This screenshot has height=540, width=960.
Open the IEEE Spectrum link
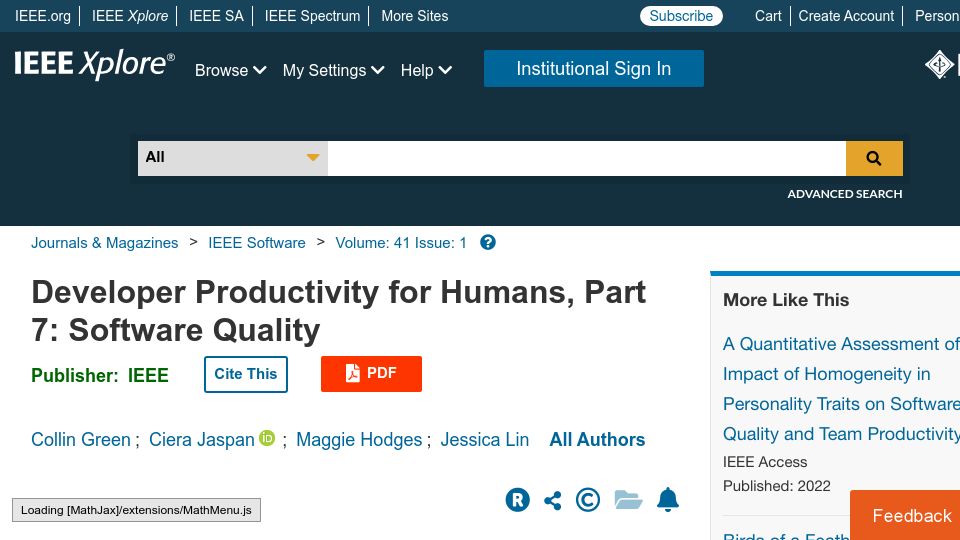coord(312,16)
